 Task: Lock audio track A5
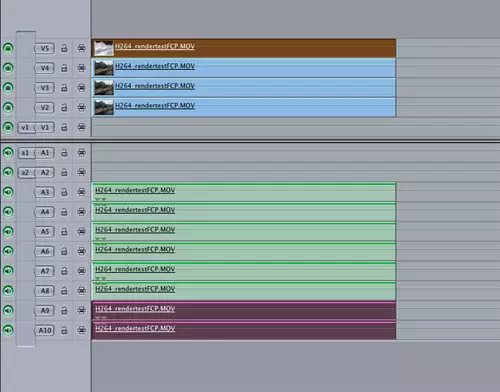(64, 231)
